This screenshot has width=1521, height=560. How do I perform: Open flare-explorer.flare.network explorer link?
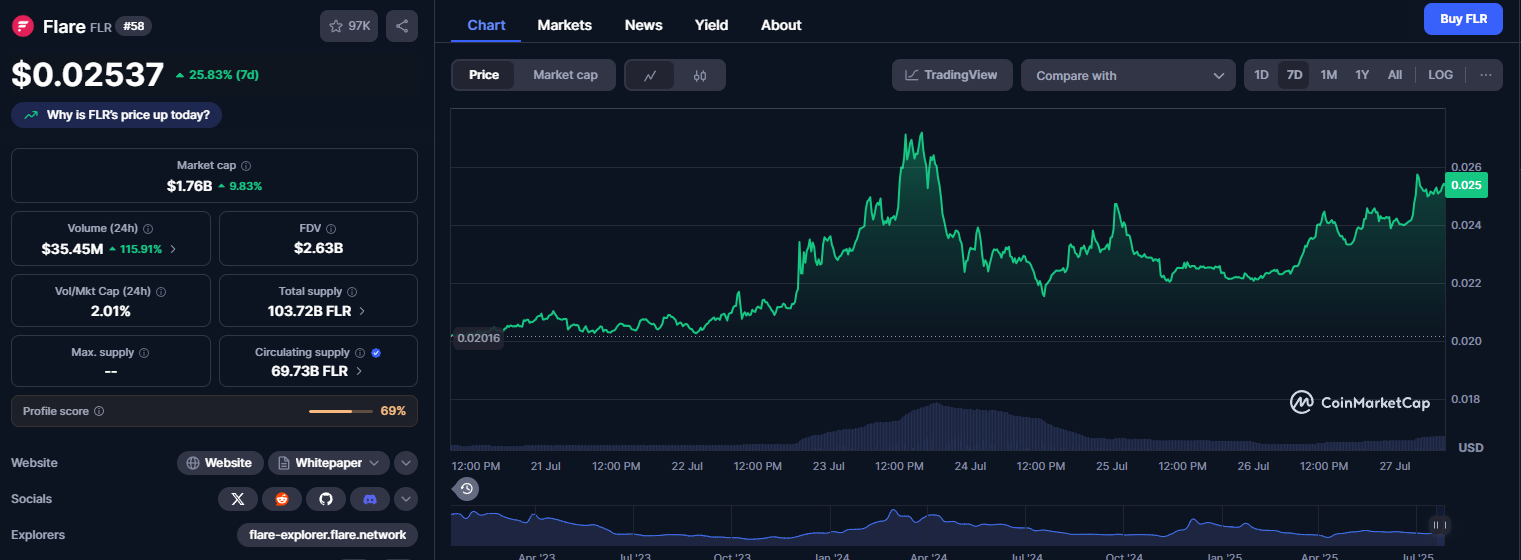point(327,535)
